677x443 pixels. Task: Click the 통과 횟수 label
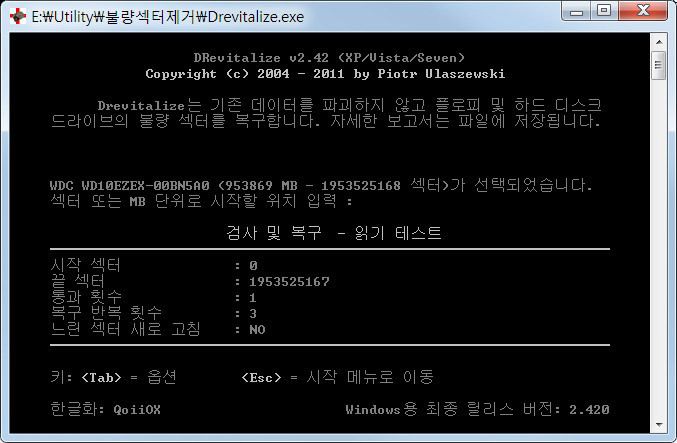pos(86,297)
